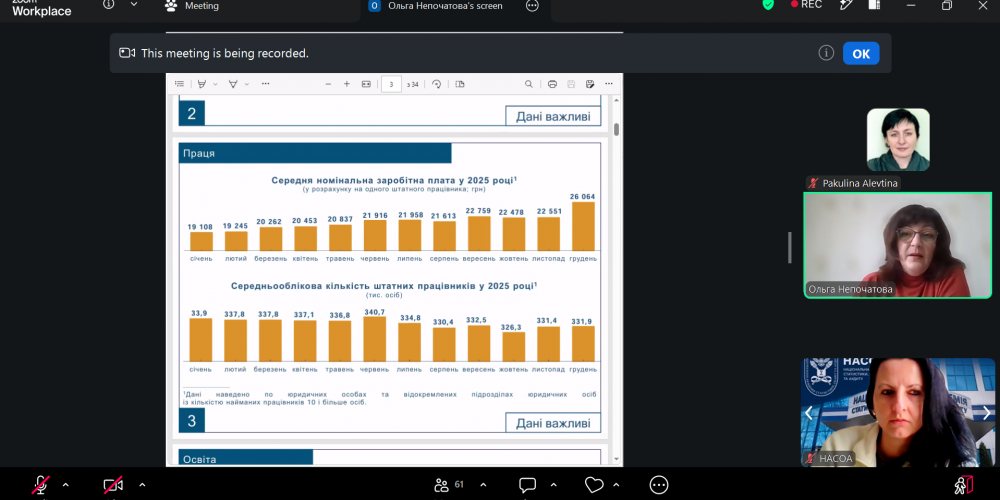This screenshot has height=500, width=1000.
Task: Expand the chat options arrow
Action: click(553, 485)
